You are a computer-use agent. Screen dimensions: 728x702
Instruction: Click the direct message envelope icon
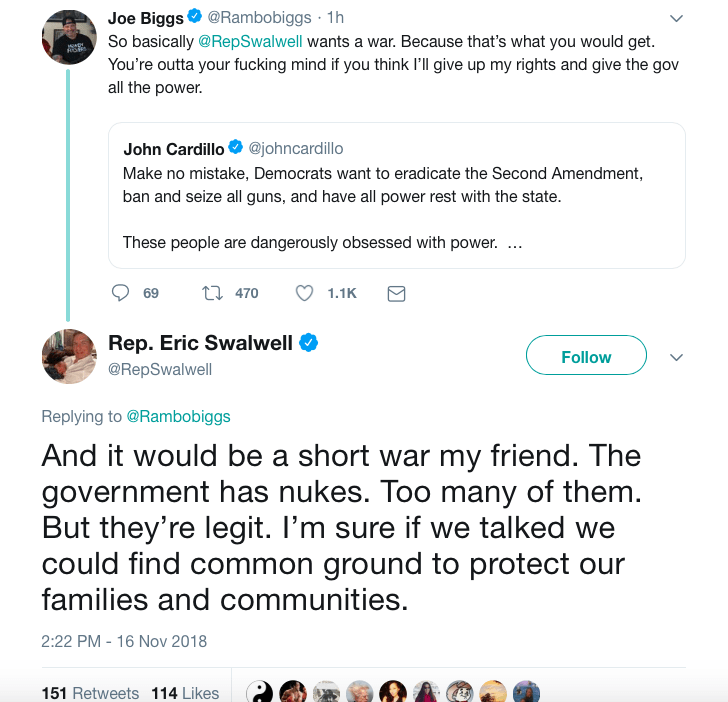tap(396, 293)
